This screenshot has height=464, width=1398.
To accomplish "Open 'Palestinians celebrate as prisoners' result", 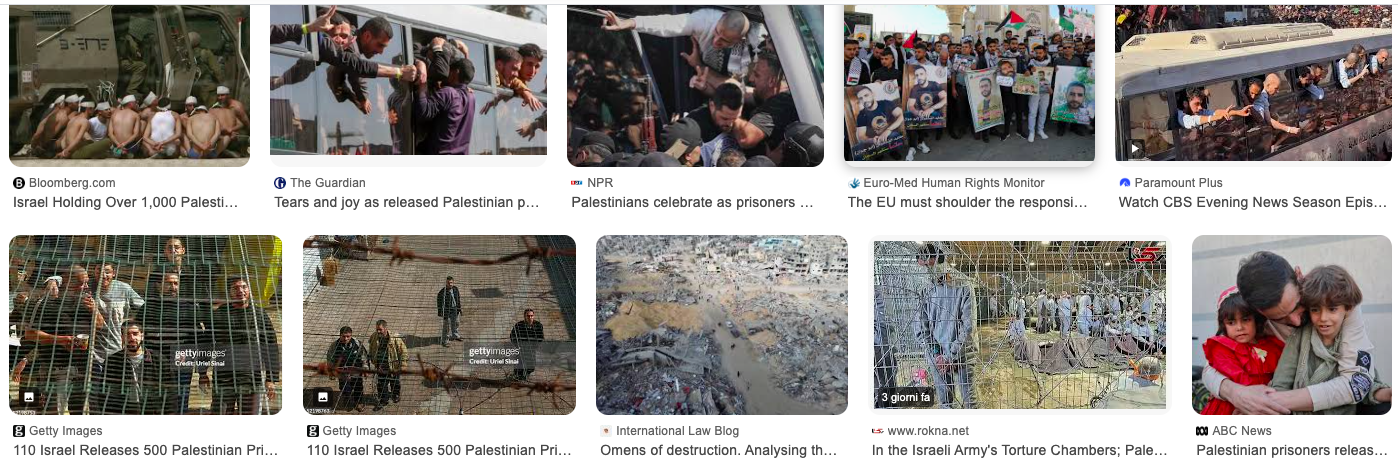I will pyautogui.click(x=693, y=202).
